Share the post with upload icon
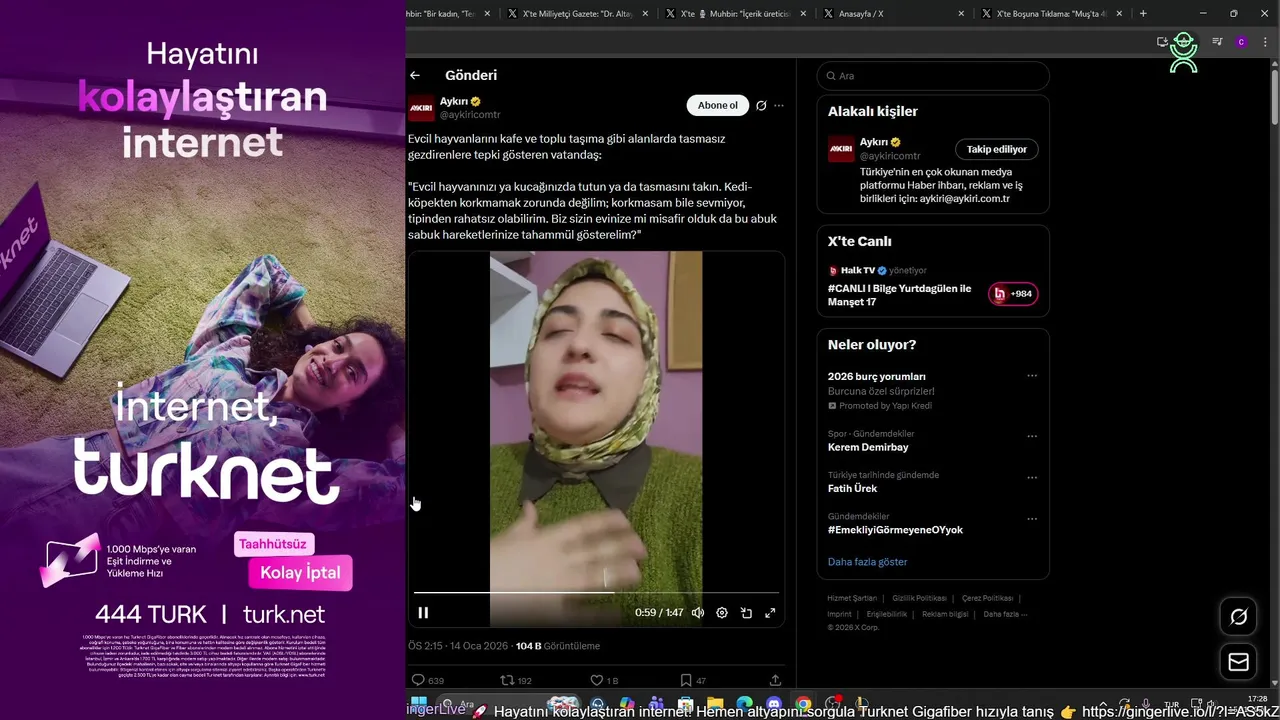1280x720 pixels. (775, 680)
